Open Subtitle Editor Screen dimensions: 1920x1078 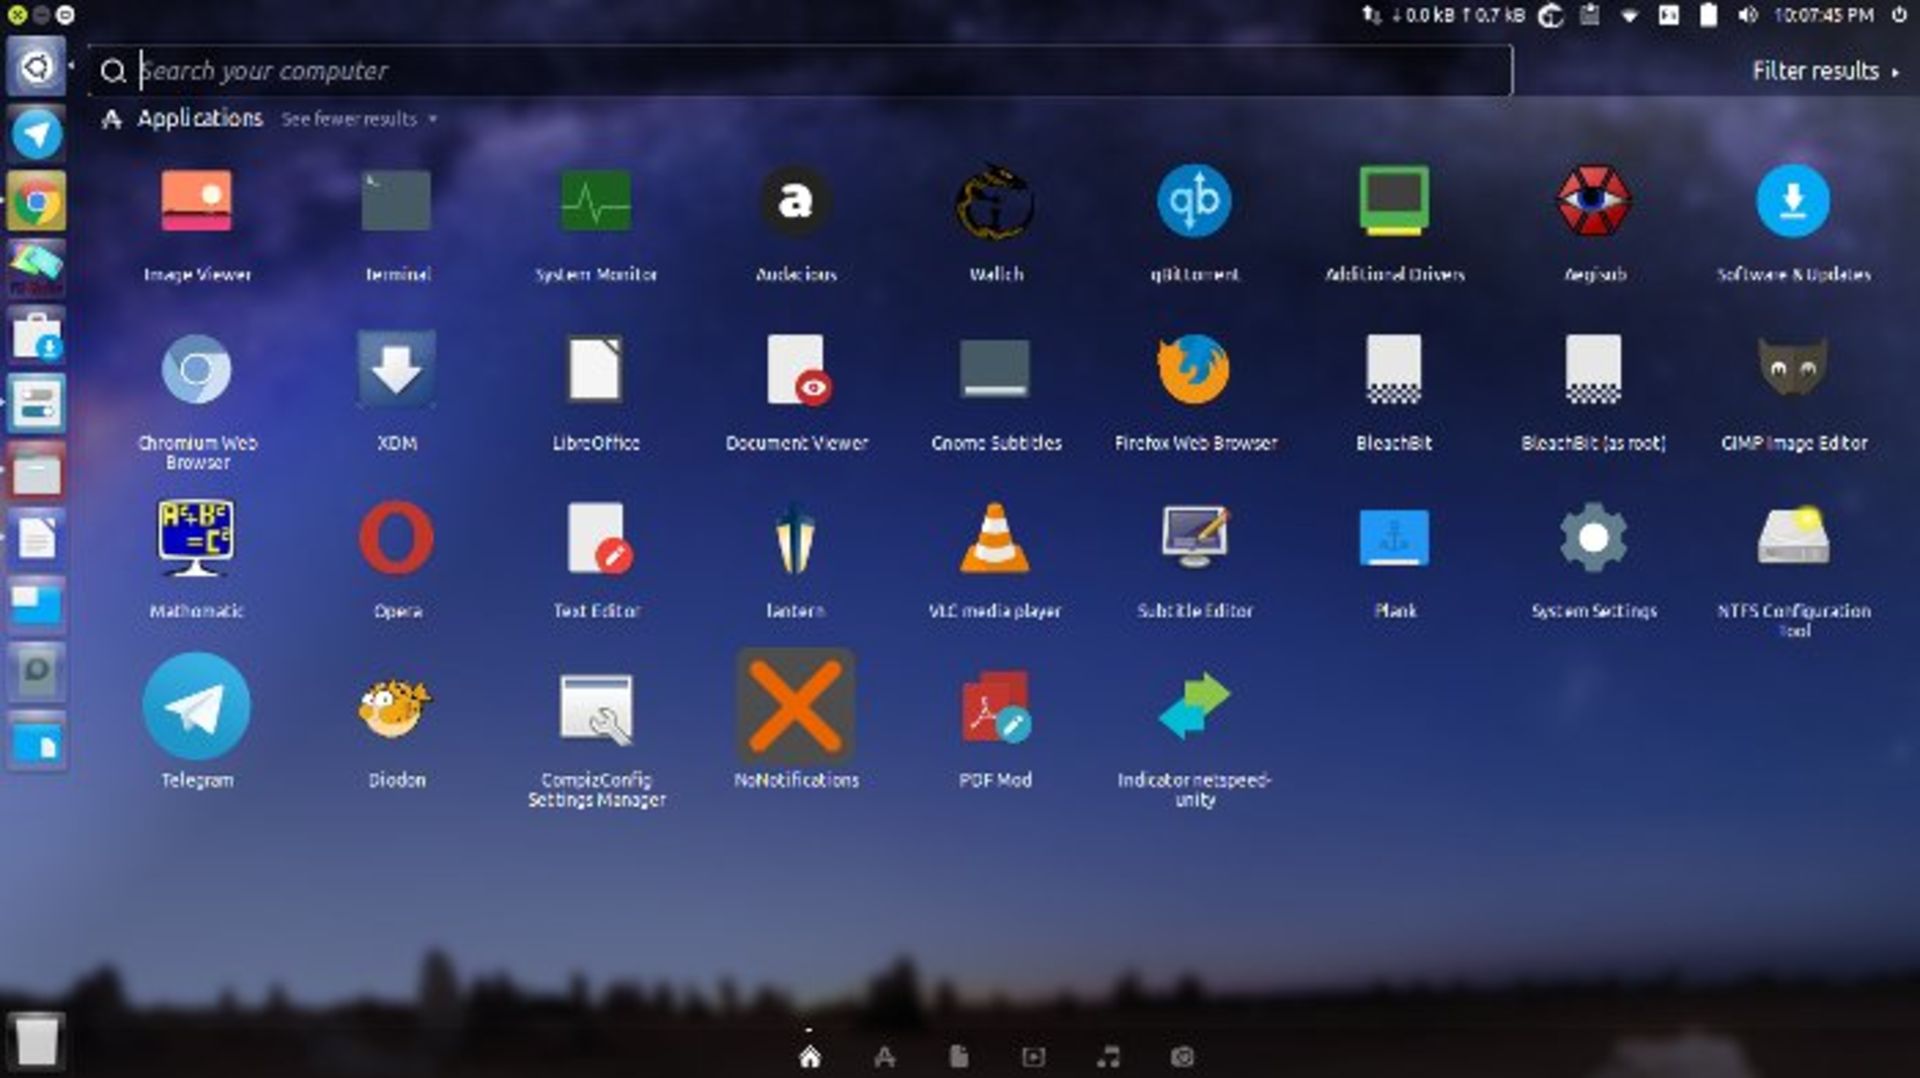pyautogui.click(x=1194, y=537)
